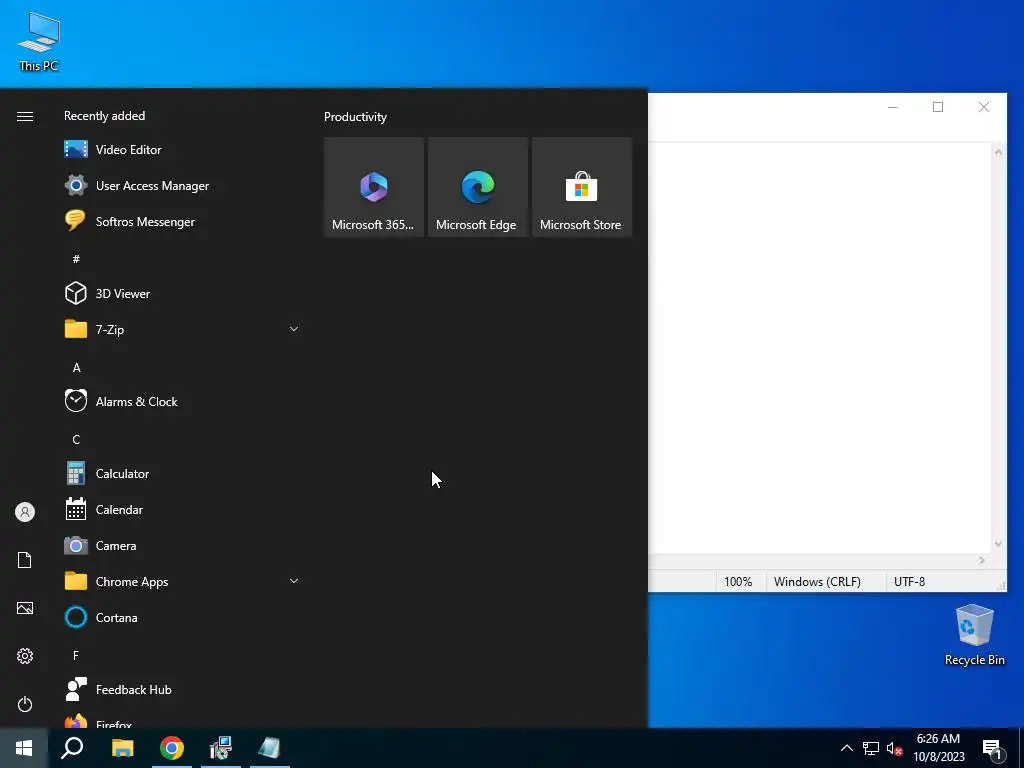Click the clock and date in taskbar
The width and height of the screenshot is (1024, 768).
(x=938, y=748)
